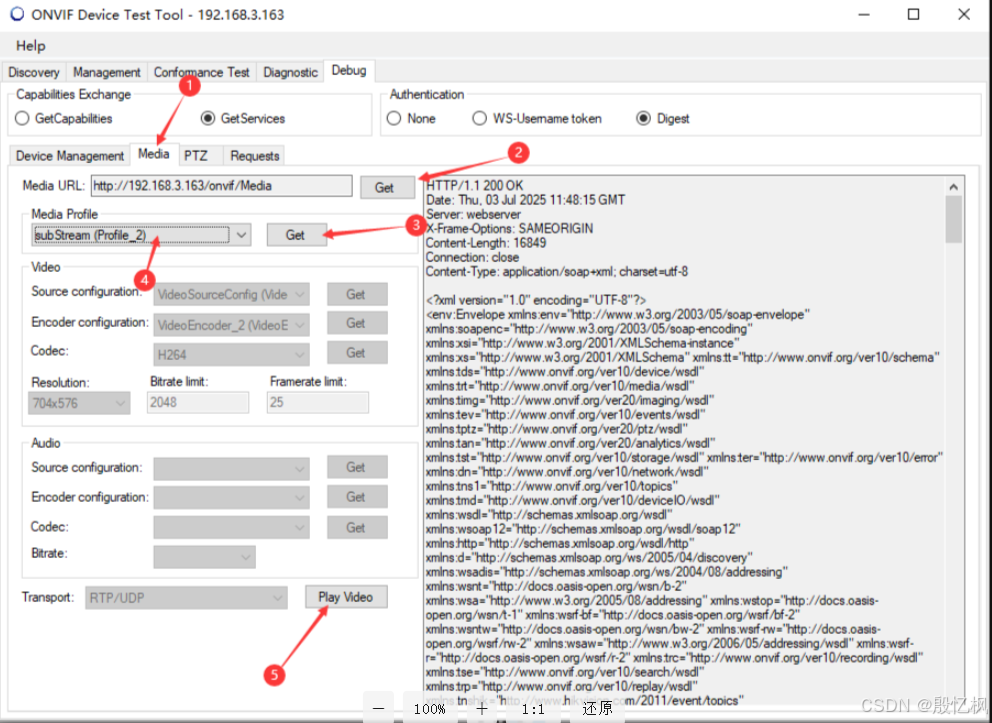
Task: Click the 还原 restore viewer button
Action: pos(597,708)
